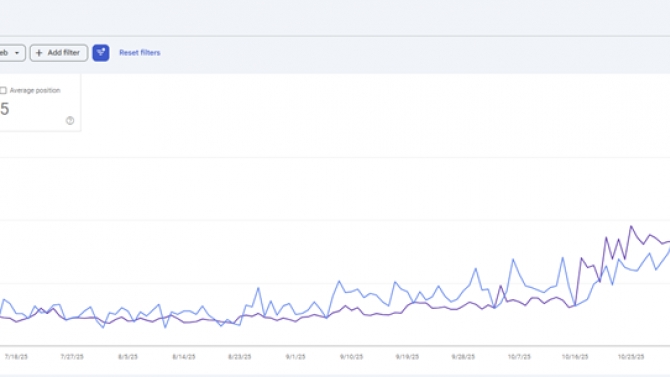Click the 10/25/25 date label
The width and height of the screenshot is (670, 377).
[631, 356]
